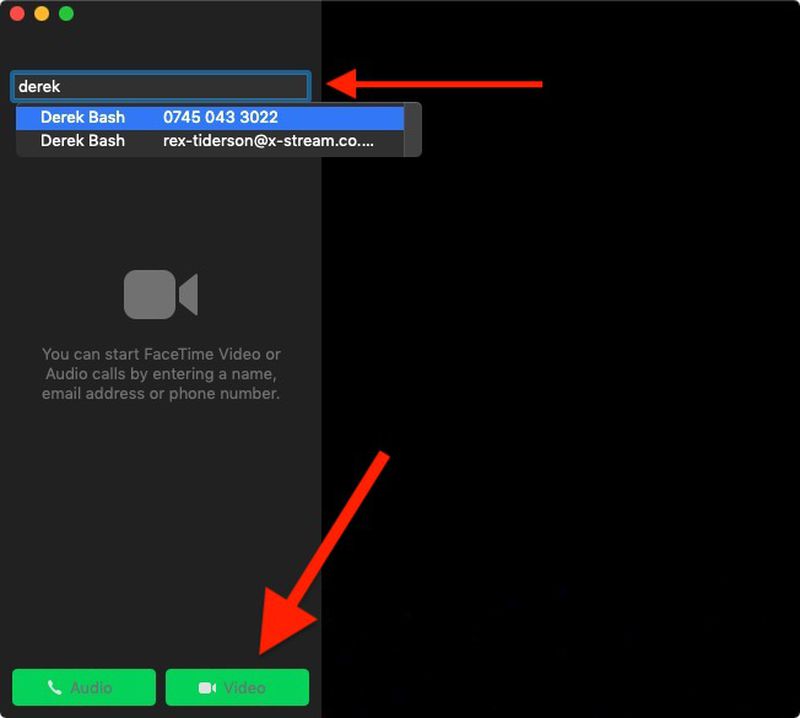Click Derek Bash in the second suggestion row

point(83,140)
